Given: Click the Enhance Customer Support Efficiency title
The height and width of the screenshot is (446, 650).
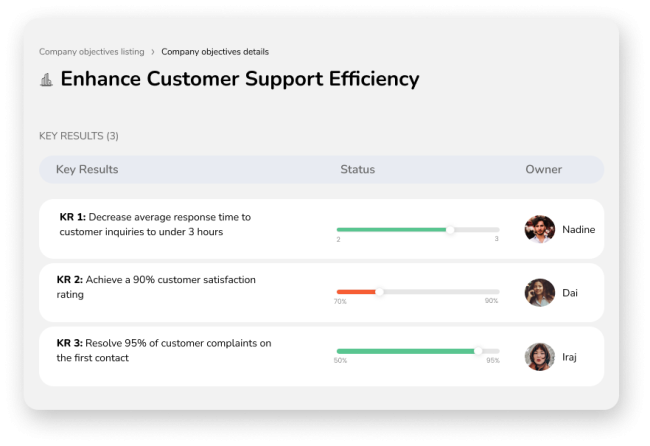Looking at the screenshot, I should click(x=240, y=79).
